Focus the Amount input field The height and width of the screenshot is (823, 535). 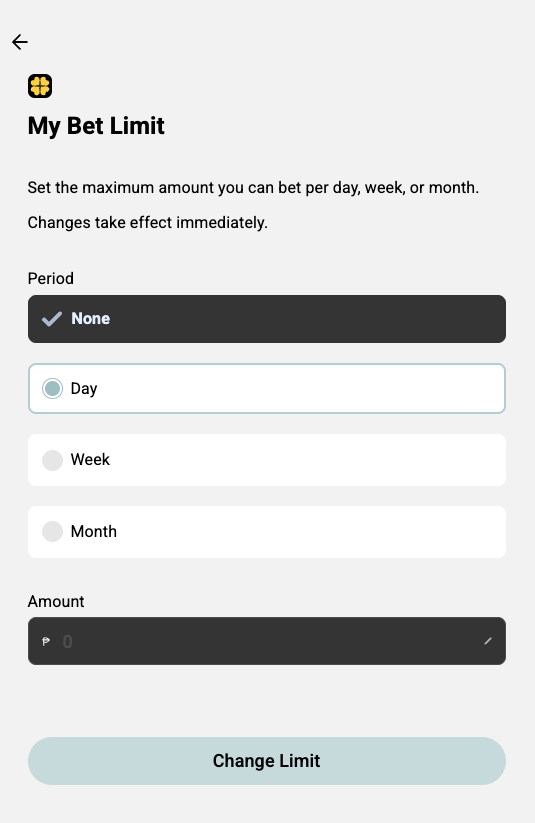tap(267, 641)
